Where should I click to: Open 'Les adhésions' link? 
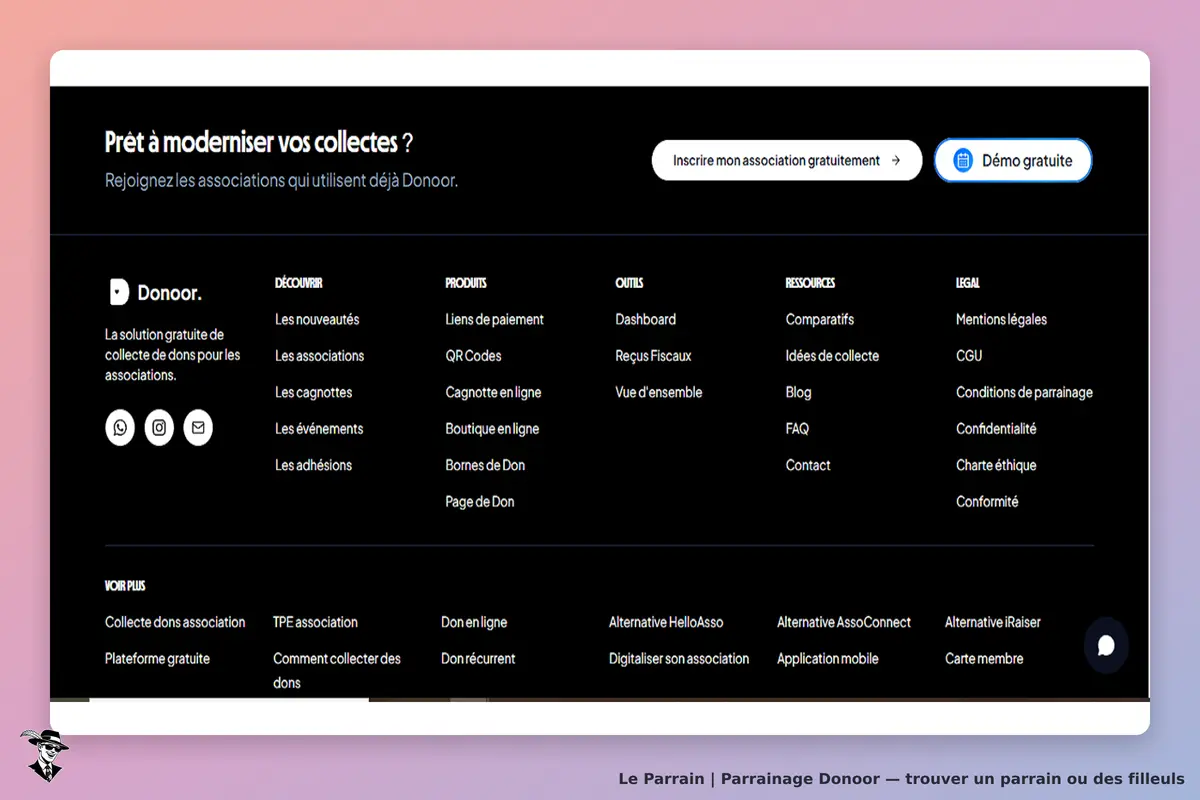[x=314, y=465]
